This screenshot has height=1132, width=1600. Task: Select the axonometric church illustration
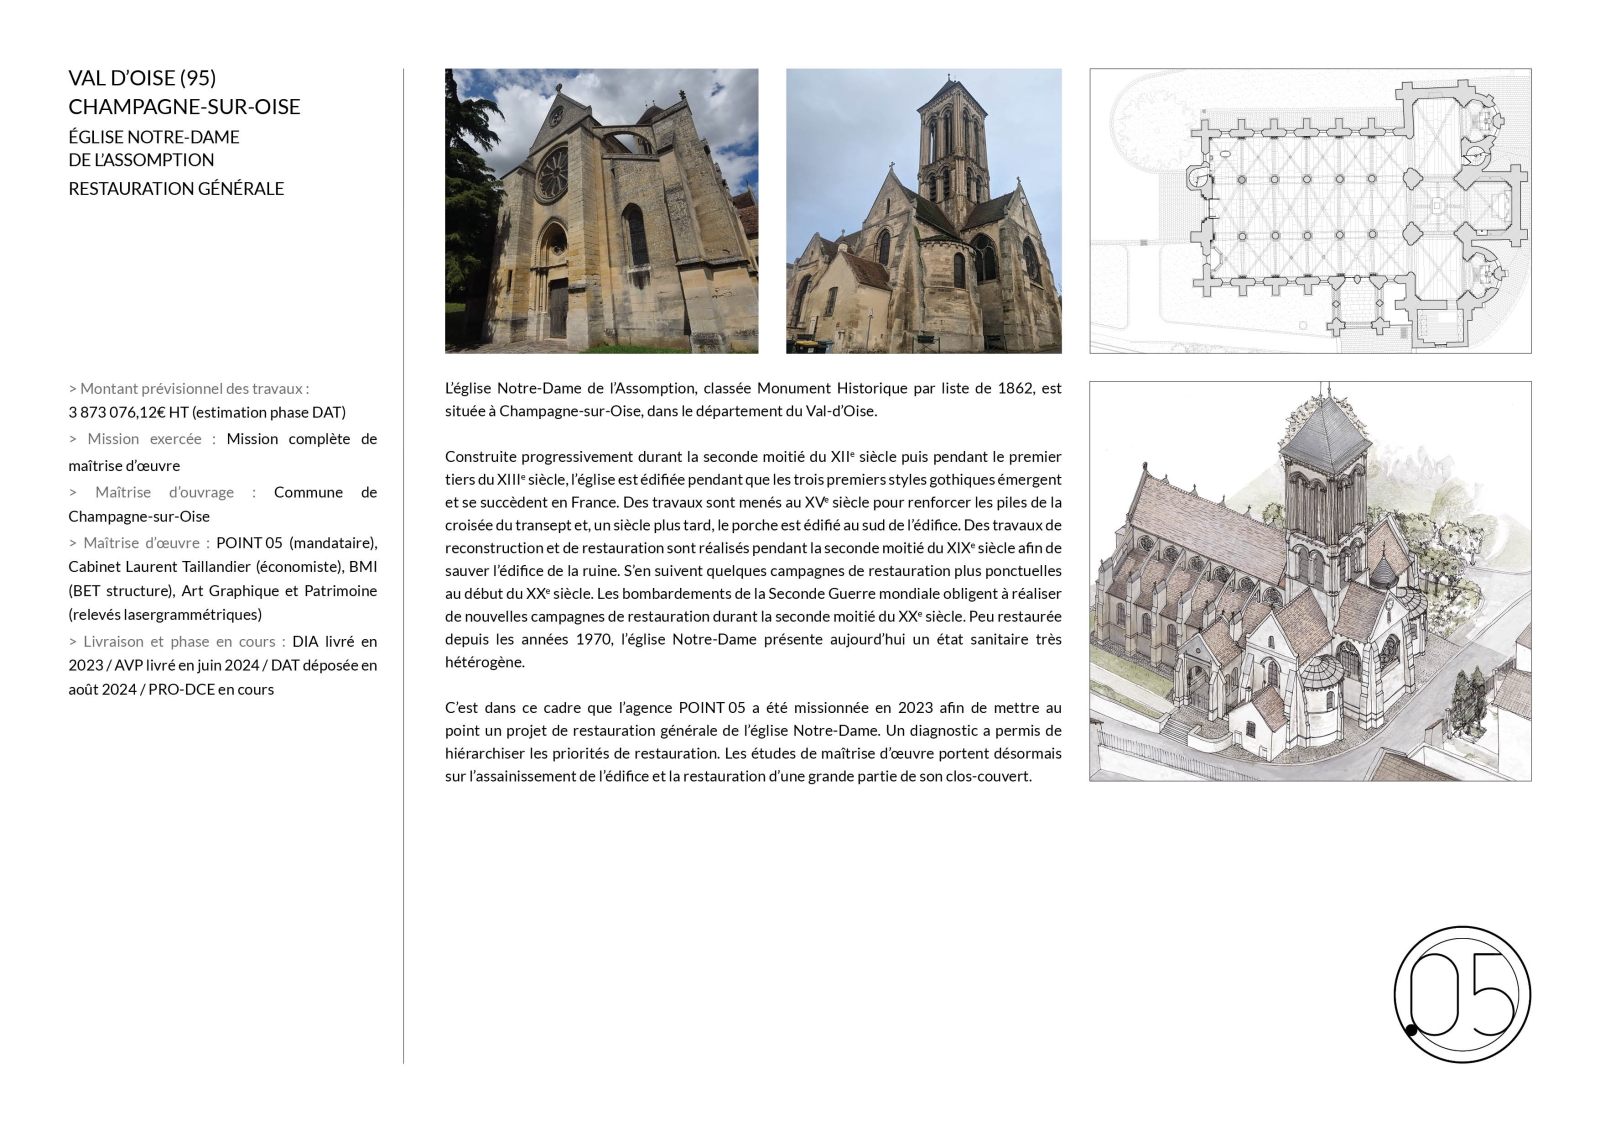click(1310, 581)
